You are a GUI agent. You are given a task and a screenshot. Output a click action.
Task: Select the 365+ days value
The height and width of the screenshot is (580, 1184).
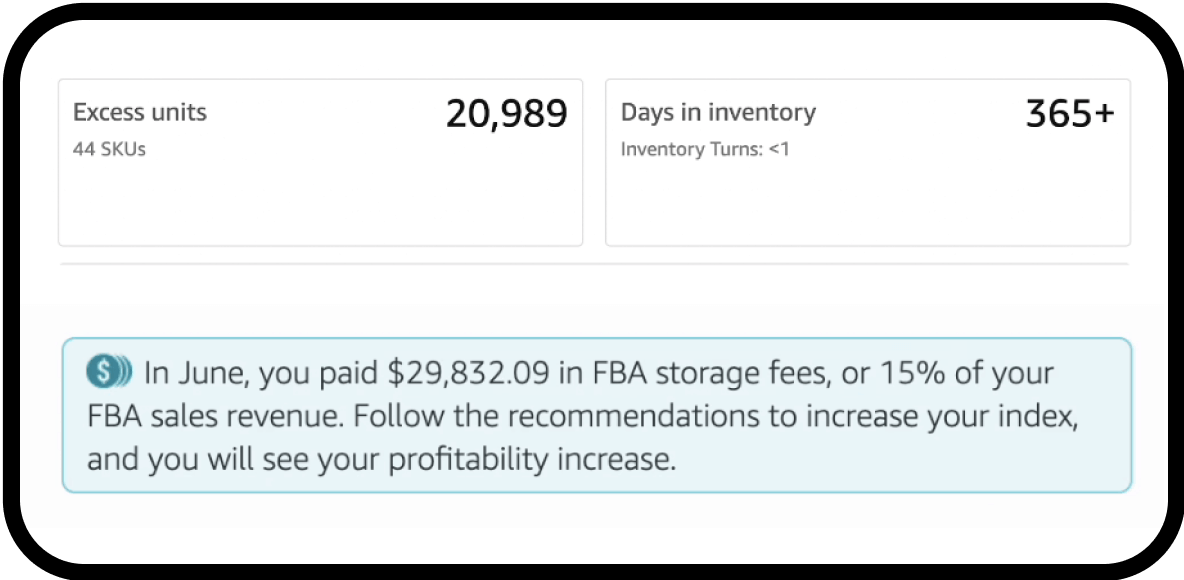click(1069, 115)
